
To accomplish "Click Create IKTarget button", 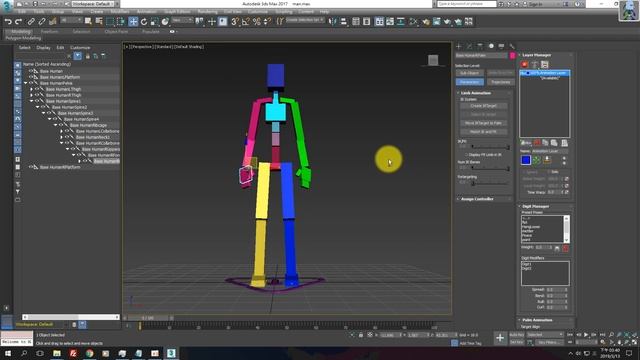I will [484, 106].
